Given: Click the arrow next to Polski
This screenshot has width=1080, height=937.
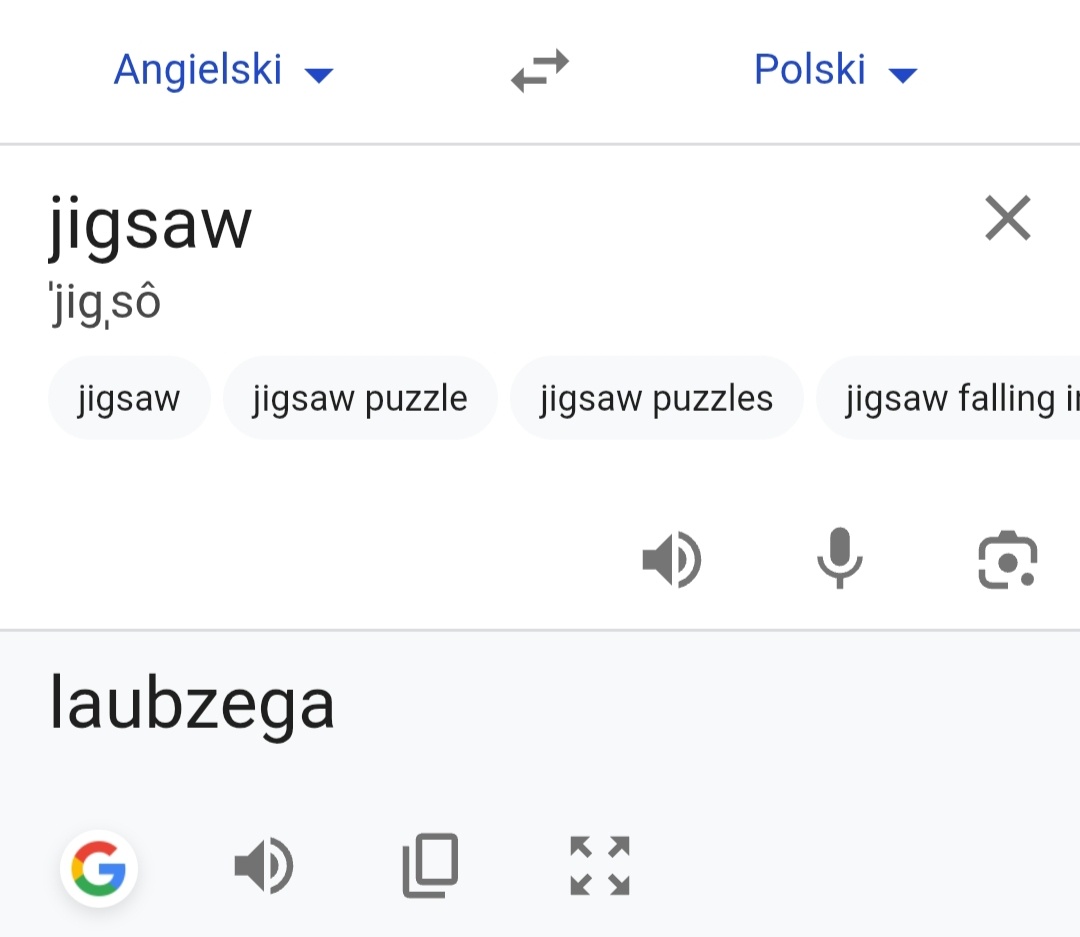Looking at the screenshot, I should click(x=902, y=74).
